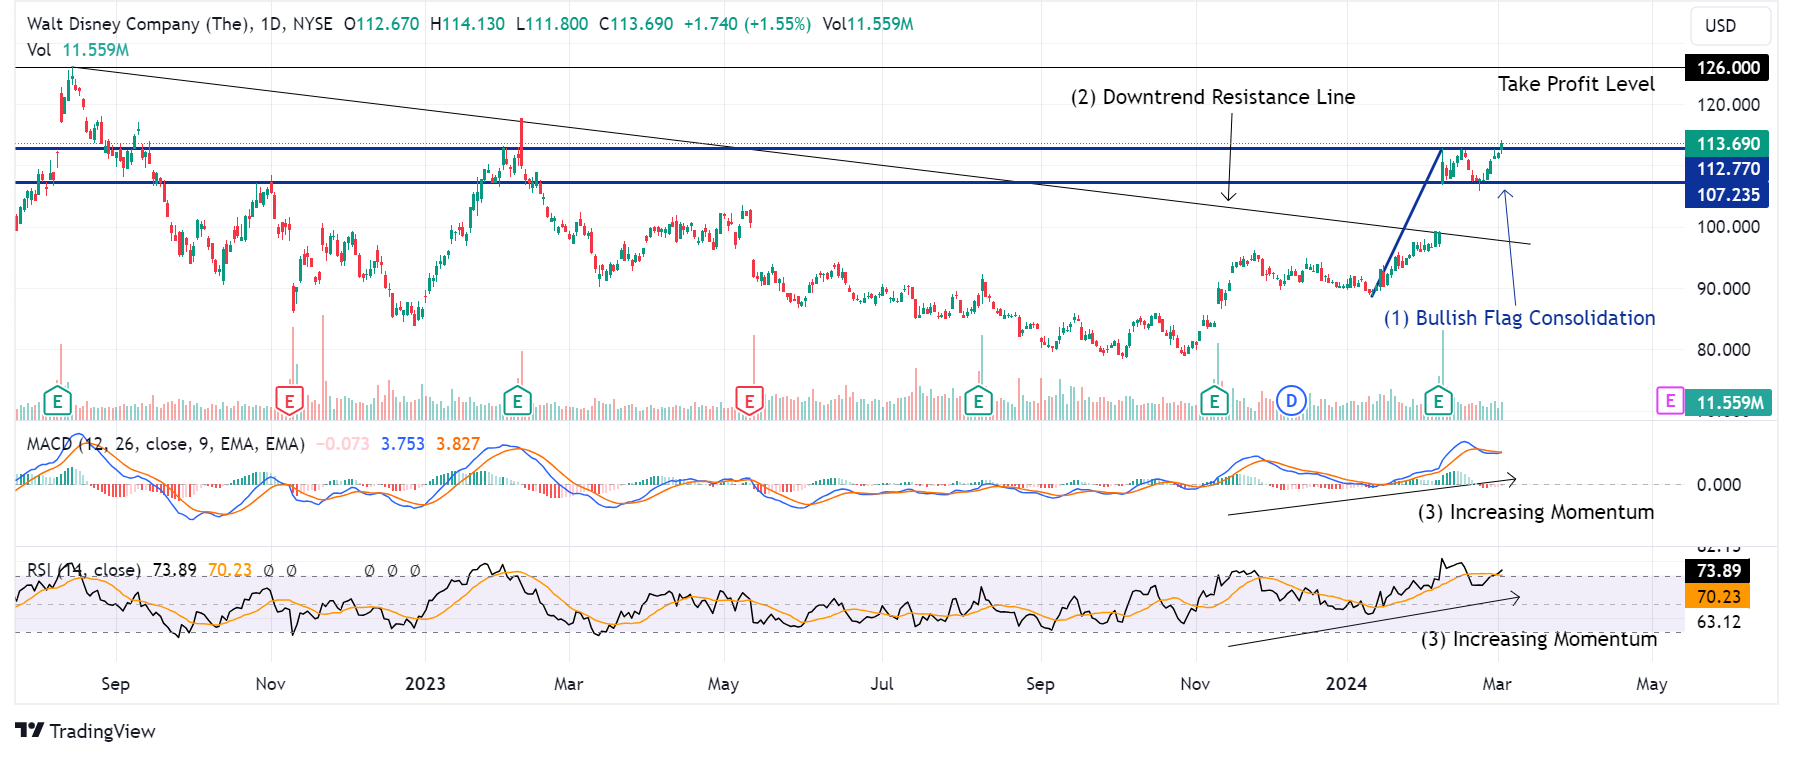Click the 90.000 price scale label
The width and height of the screenshot is (1793, 757).
[1724, 289]
